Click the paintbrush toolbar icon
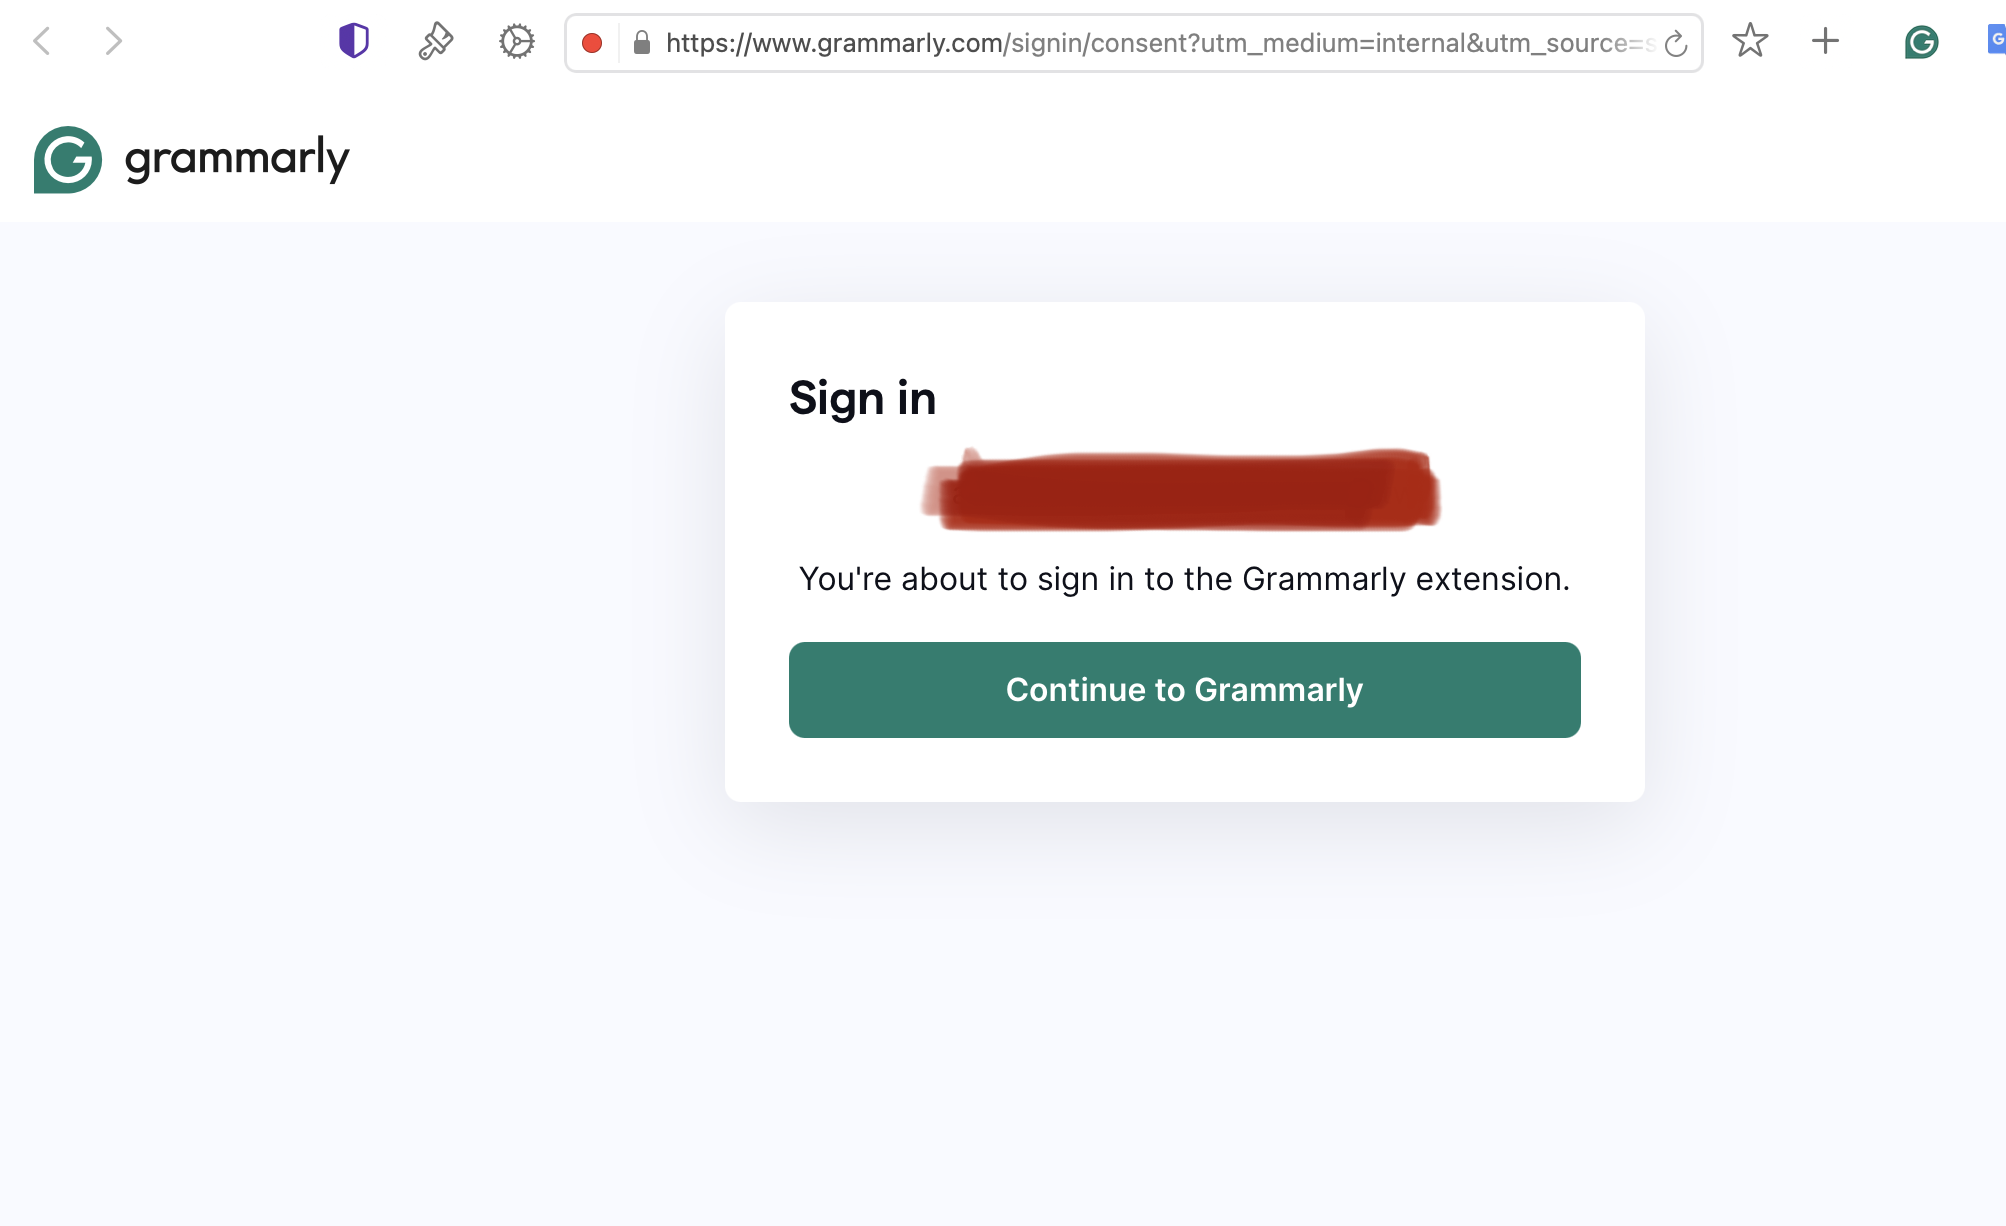Image resolution: width=2006 pixels, height=1226 pixels. tap(435, 42)
